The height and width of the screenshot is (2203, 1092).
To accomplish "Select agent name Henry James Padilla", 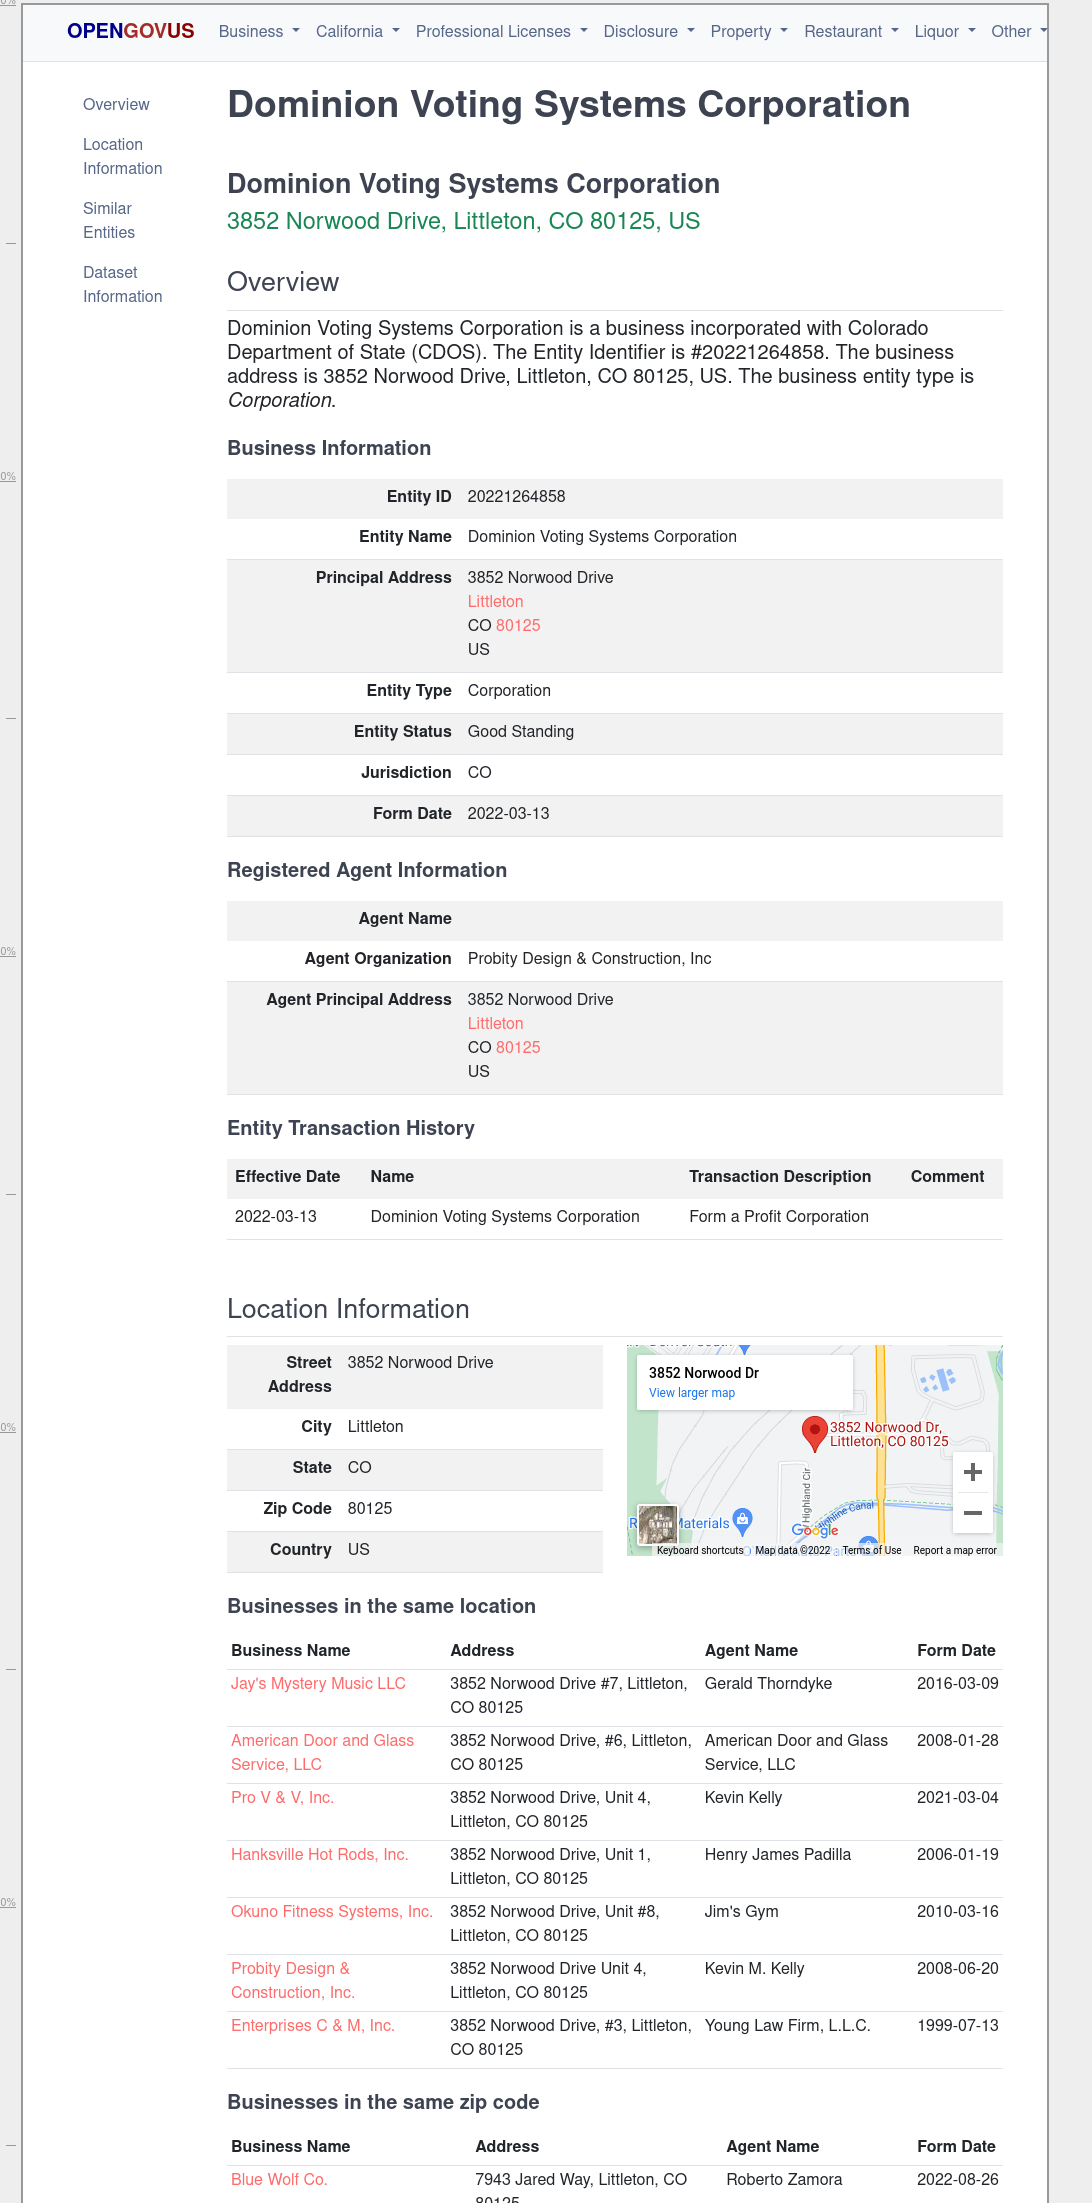I will tap(778, 1855).
